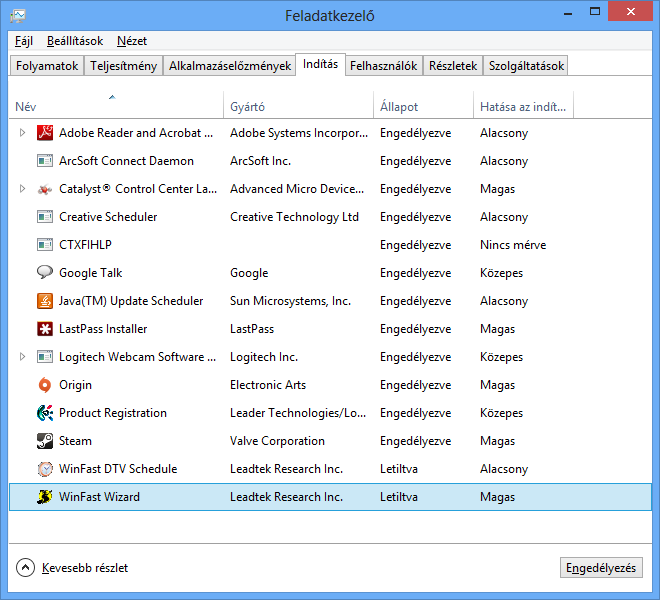The width and height of the screenshot is (660, 600).
Task: Click Letiltva status in WinFast Wizard row
Action: (x=399, y=497)
